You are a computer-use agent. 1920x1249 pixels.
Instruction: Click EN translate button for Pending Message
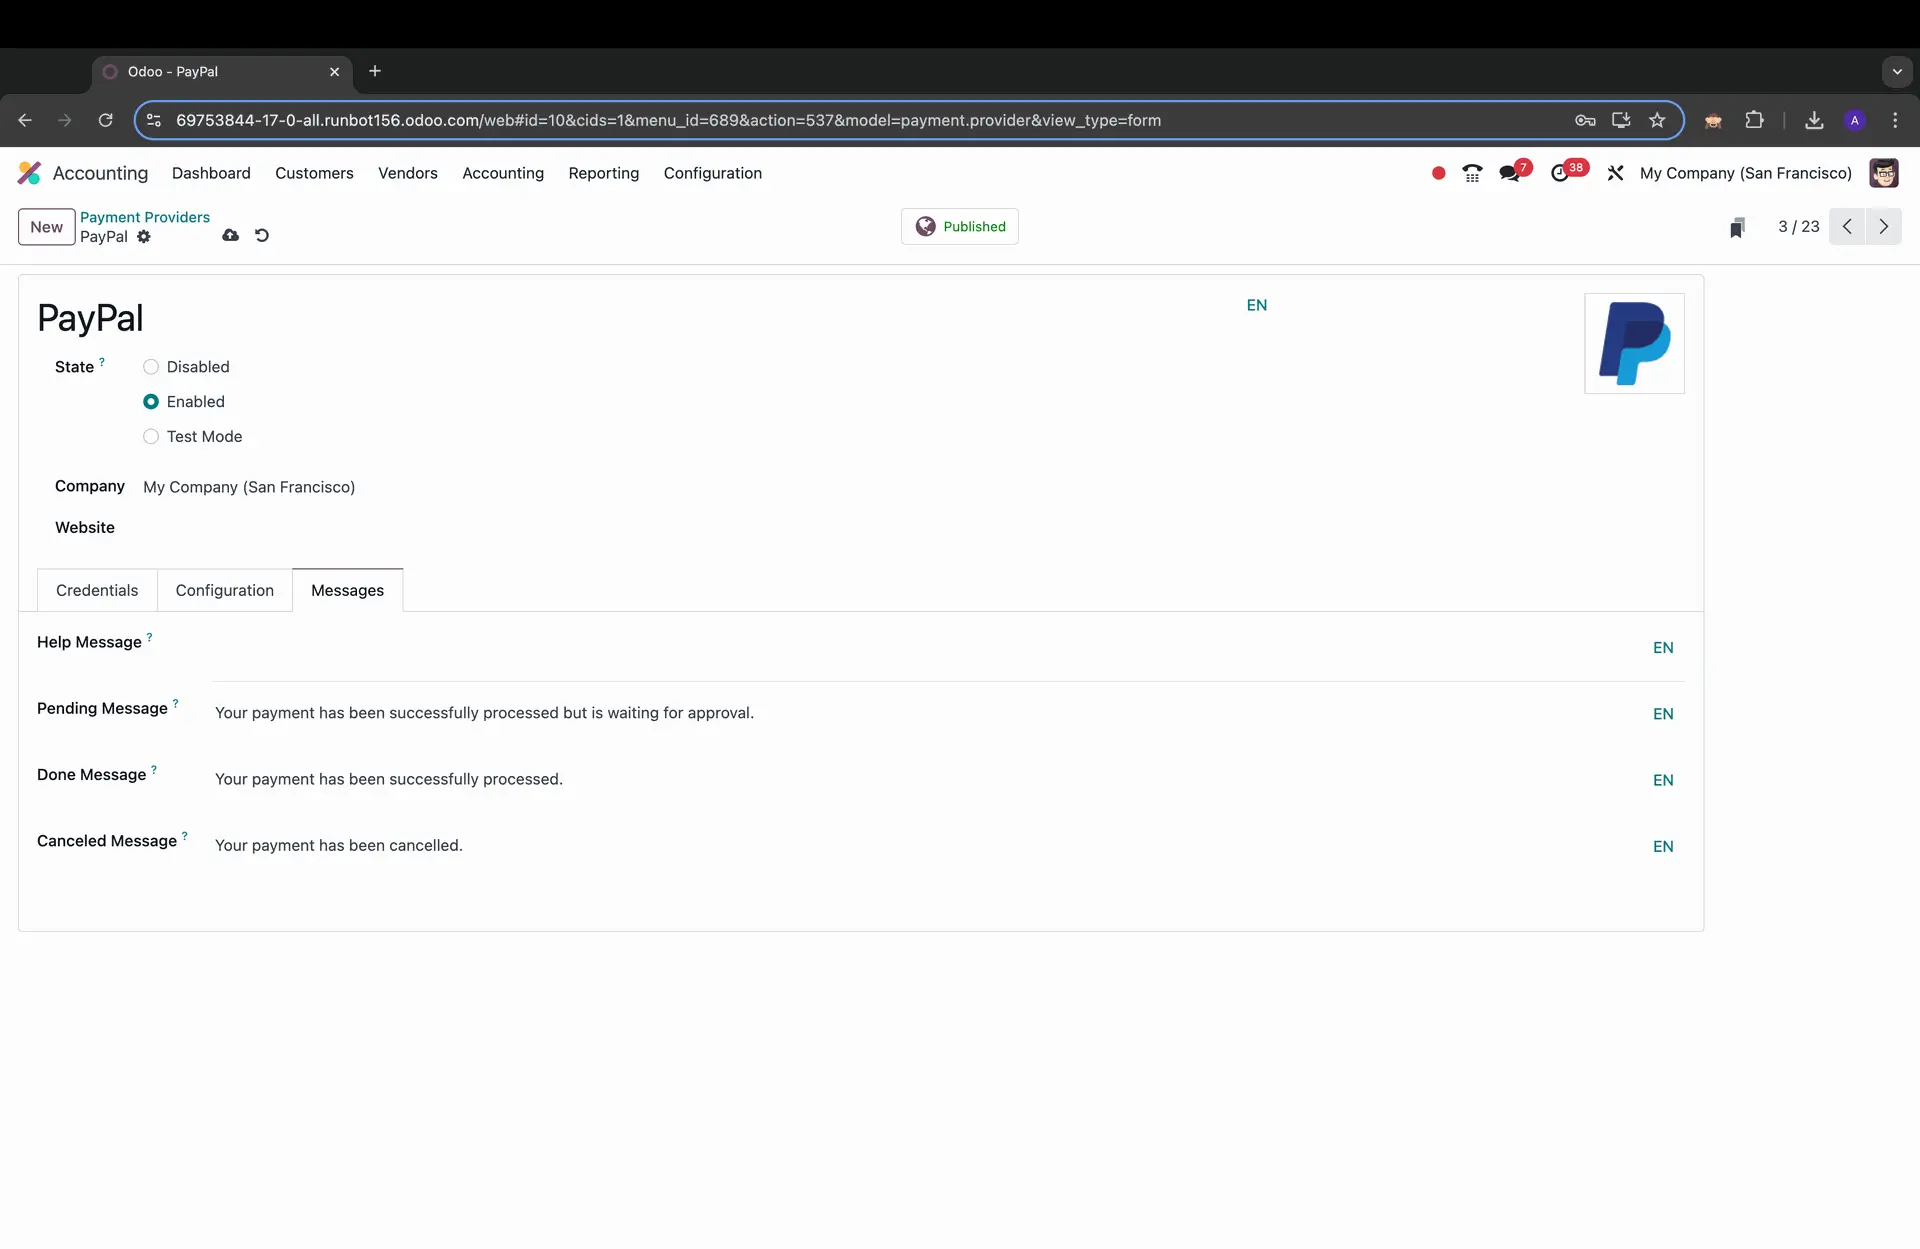[x=1663, y=714]
